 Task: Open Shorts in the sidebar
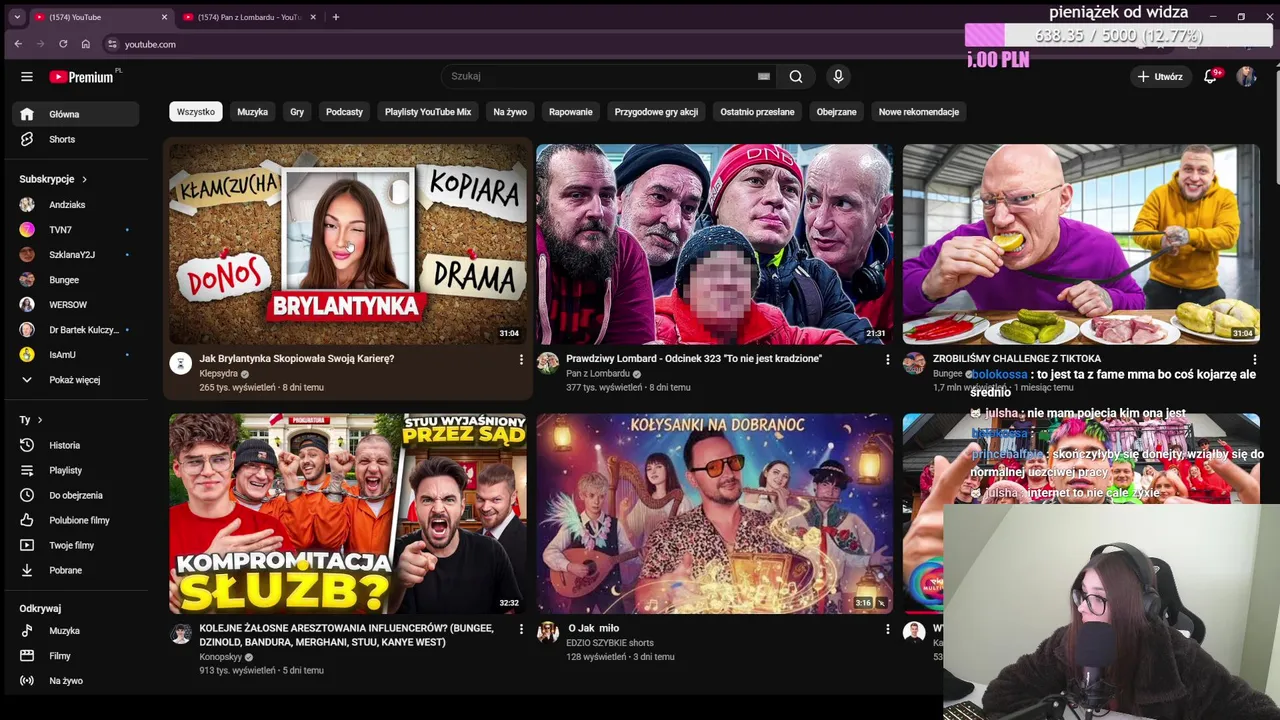pos(76,139)
